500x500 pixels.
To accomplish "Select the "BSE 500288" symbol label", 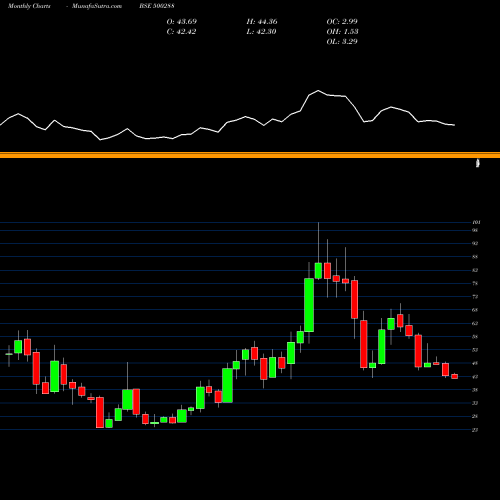I will (x=157, y=6).
